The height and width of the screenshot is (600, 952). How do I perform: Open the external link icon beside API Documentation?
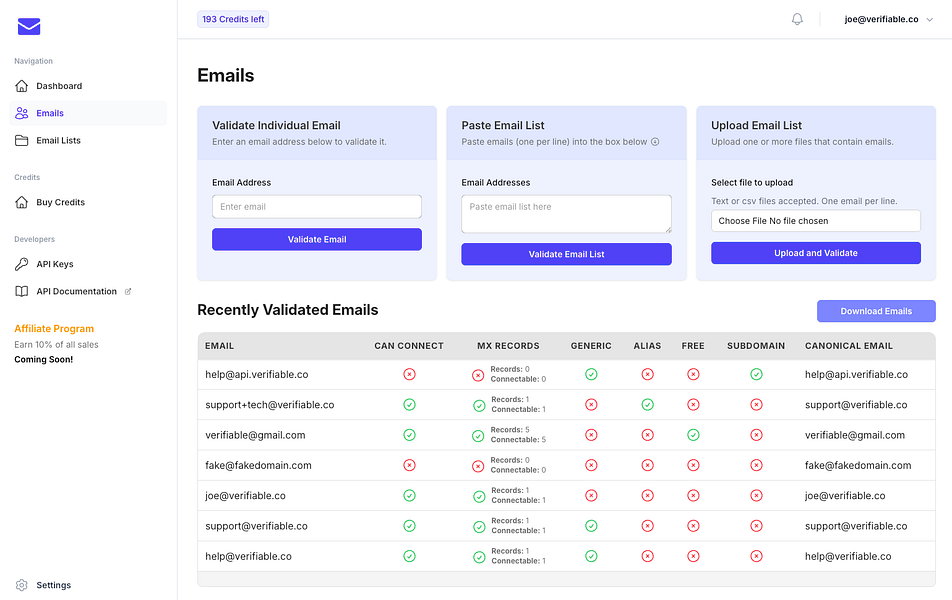coord(128,292)
